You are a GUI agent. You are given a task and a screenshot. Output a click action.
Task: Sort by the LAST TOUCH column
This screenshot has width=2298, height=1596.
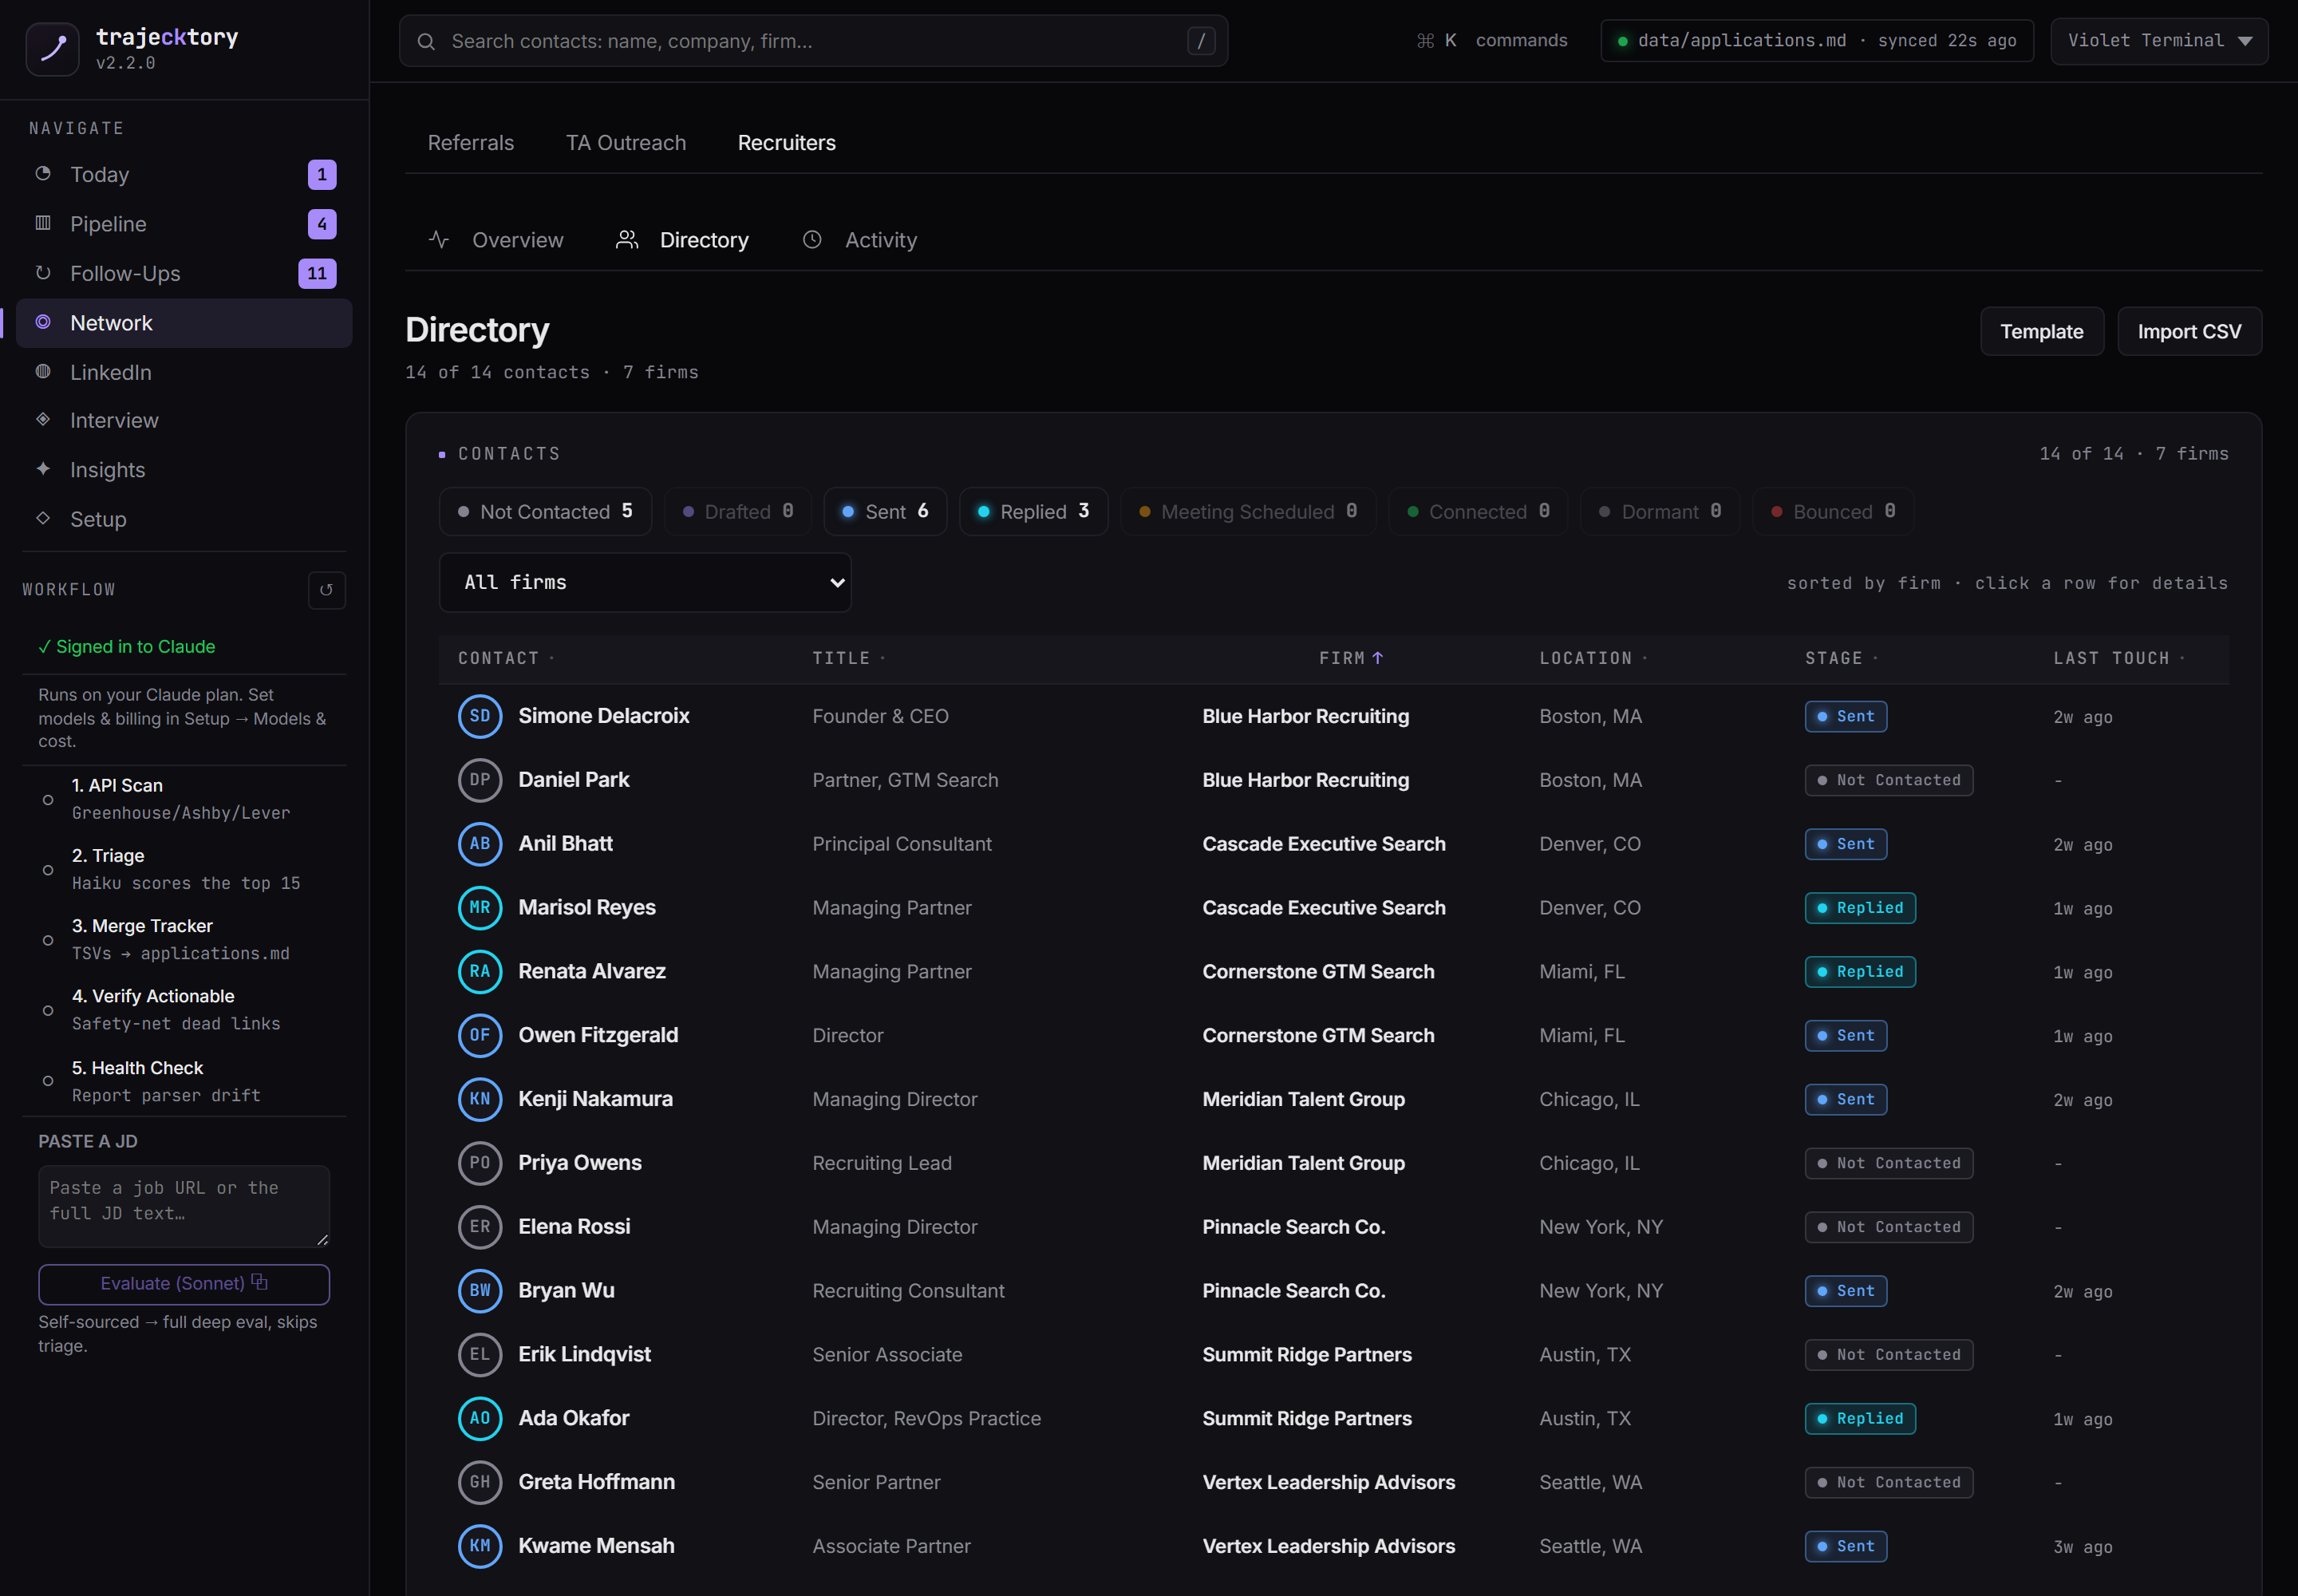pyautogui.click(x=2119, y=658)
